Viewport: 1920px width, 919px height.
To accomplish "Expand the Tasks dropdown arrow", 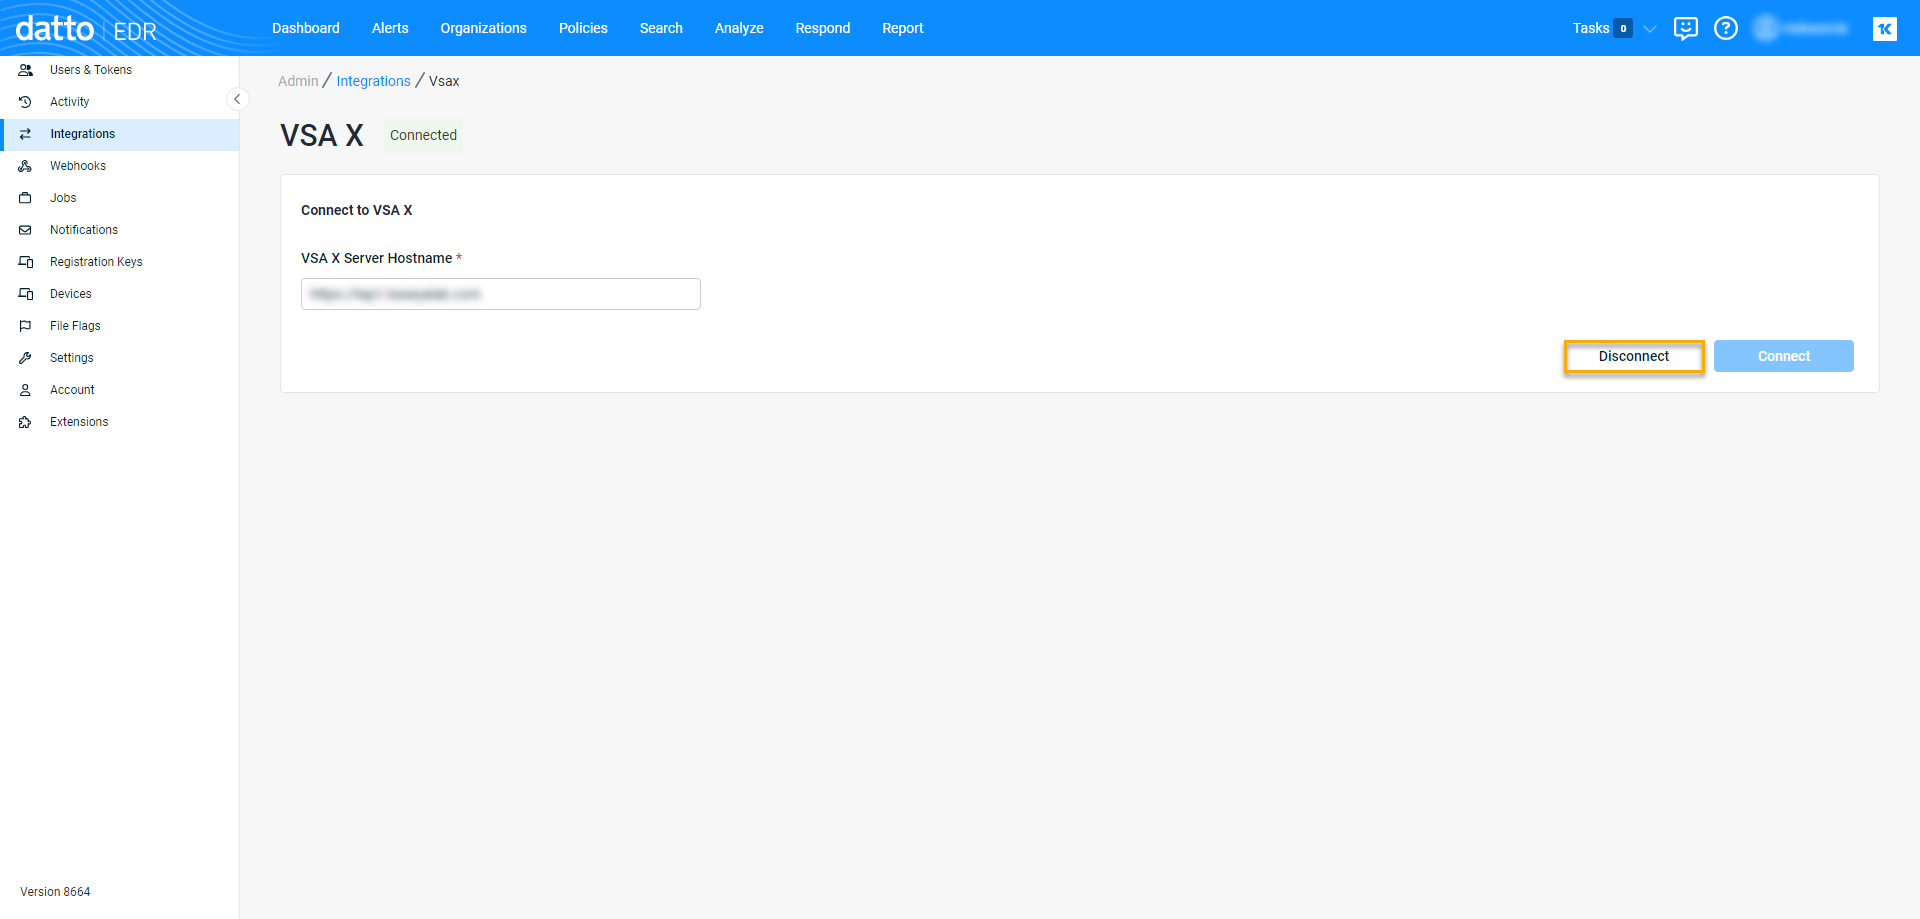I will [x=1650, y=28].
